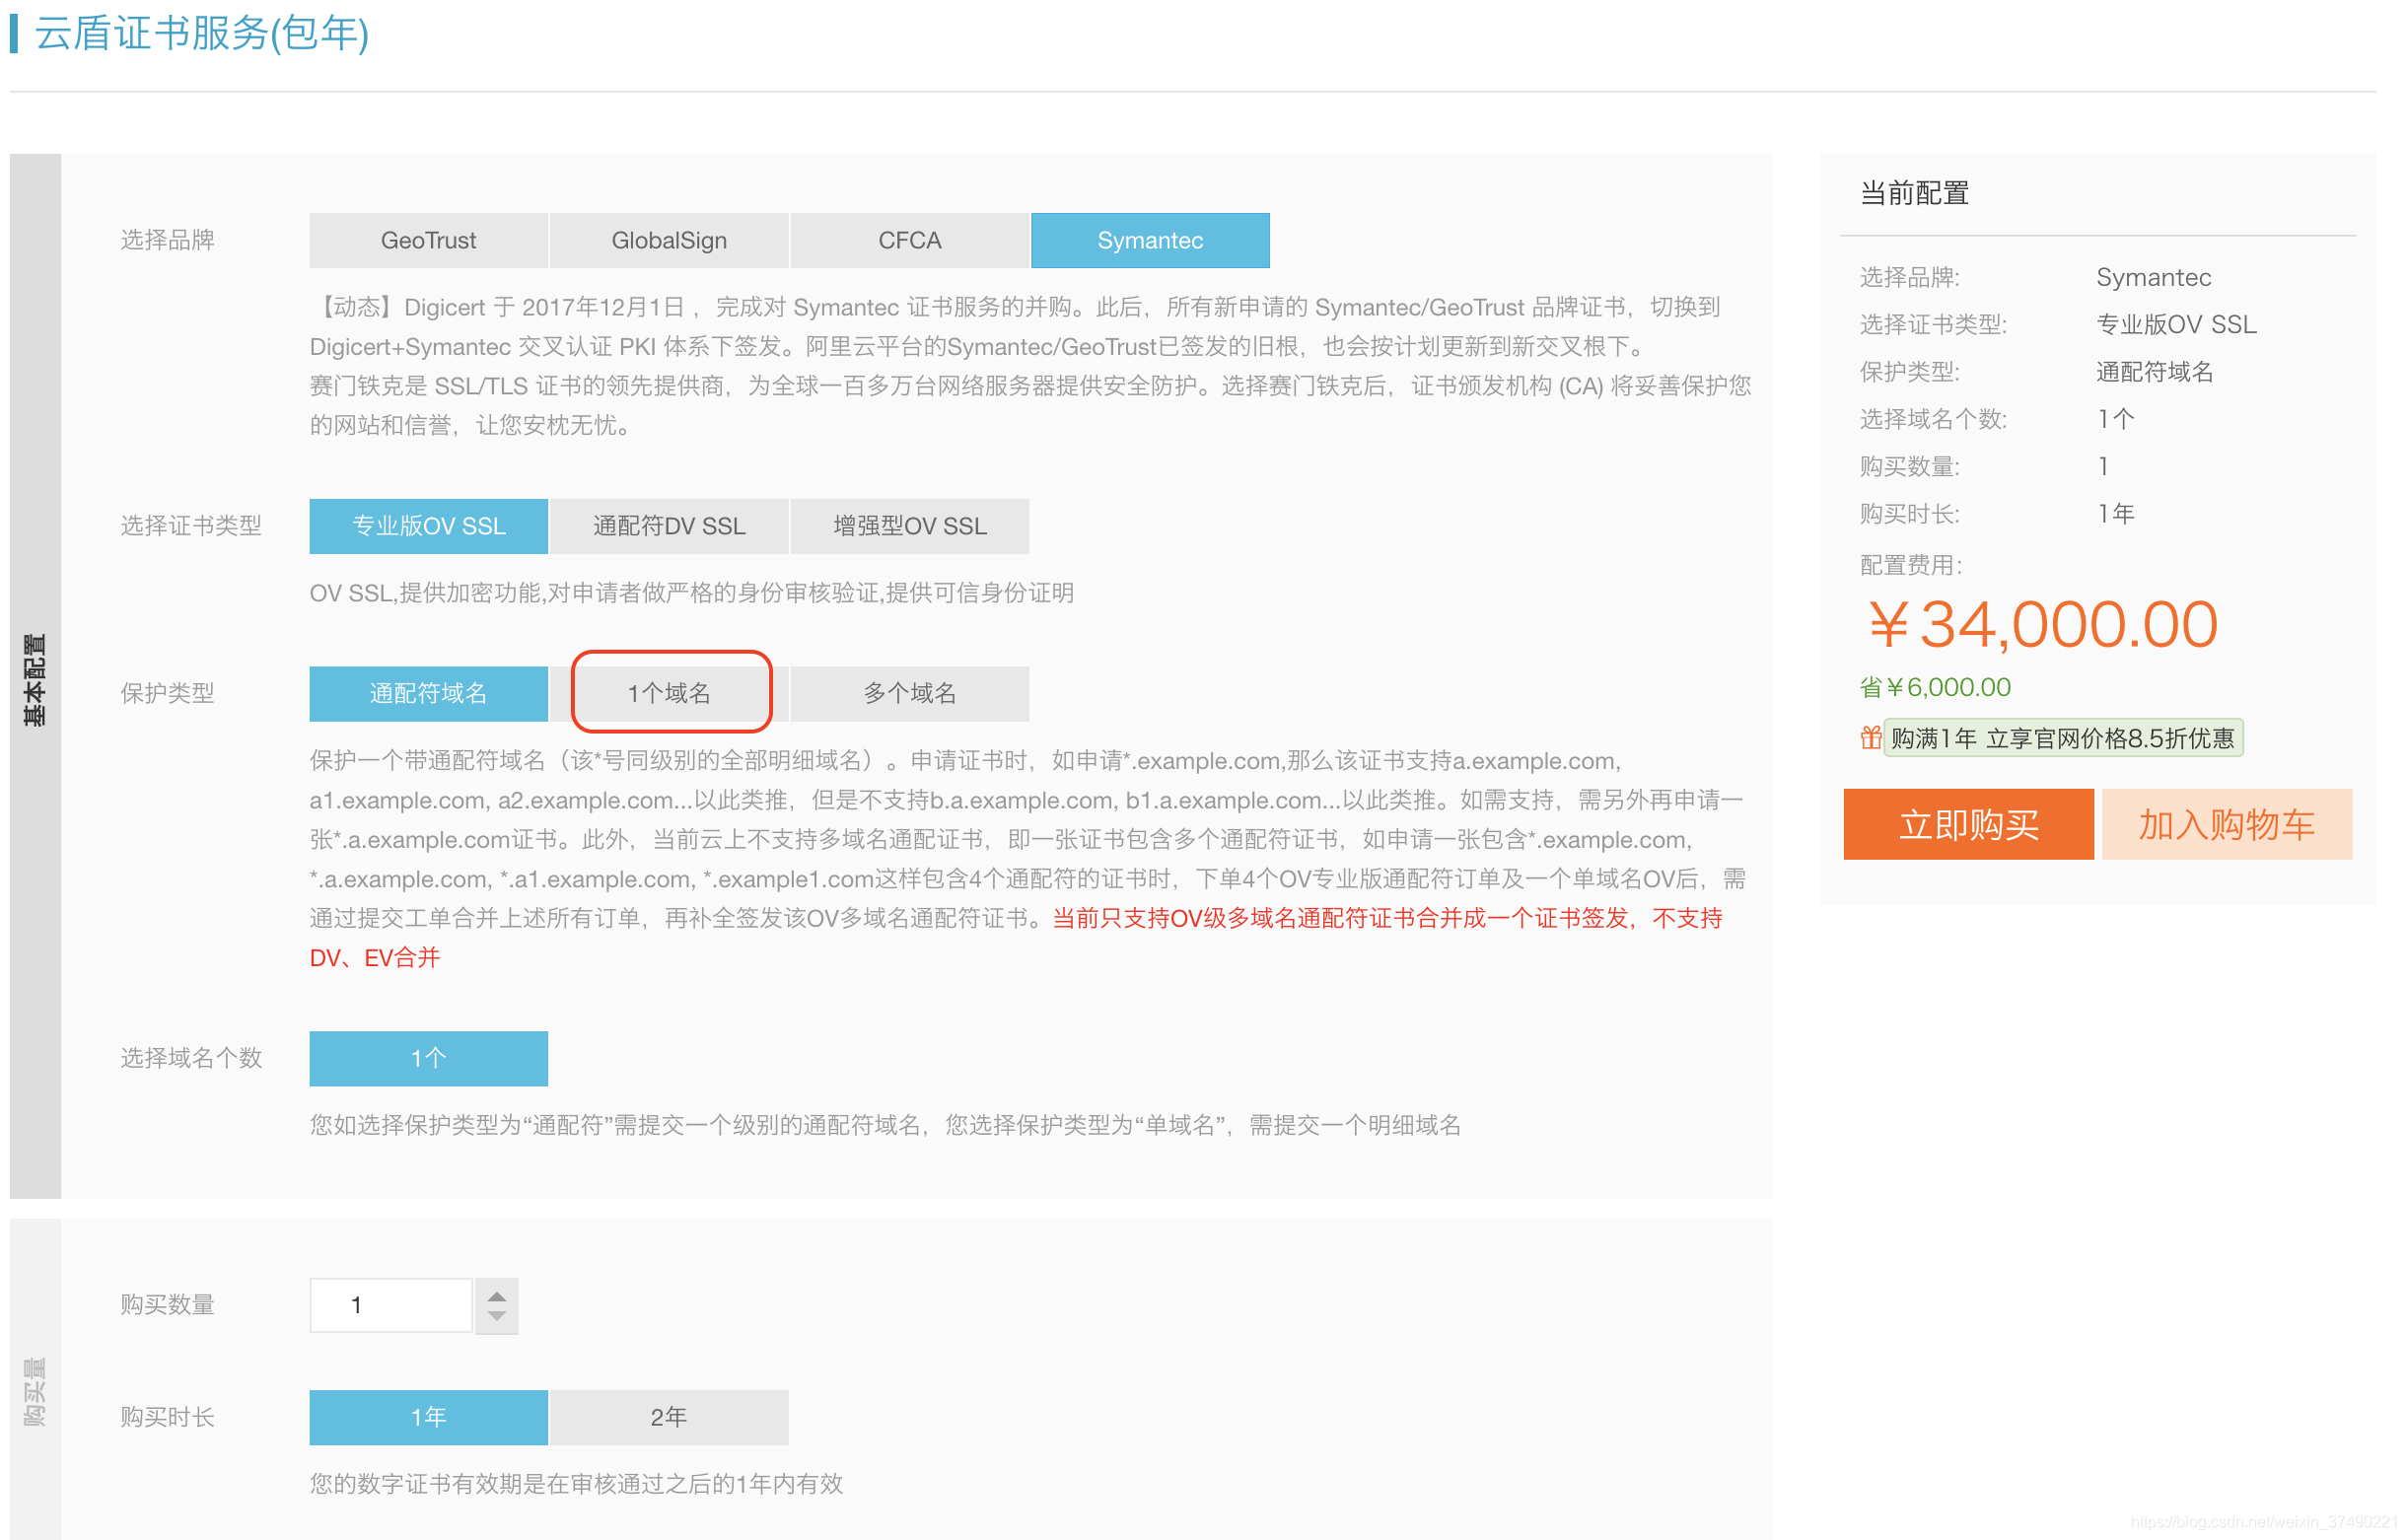Click the 保护类型 form label
The width and height of the screenshot is (2406, 1540).
pyautogui.click(x=167, y=694)
